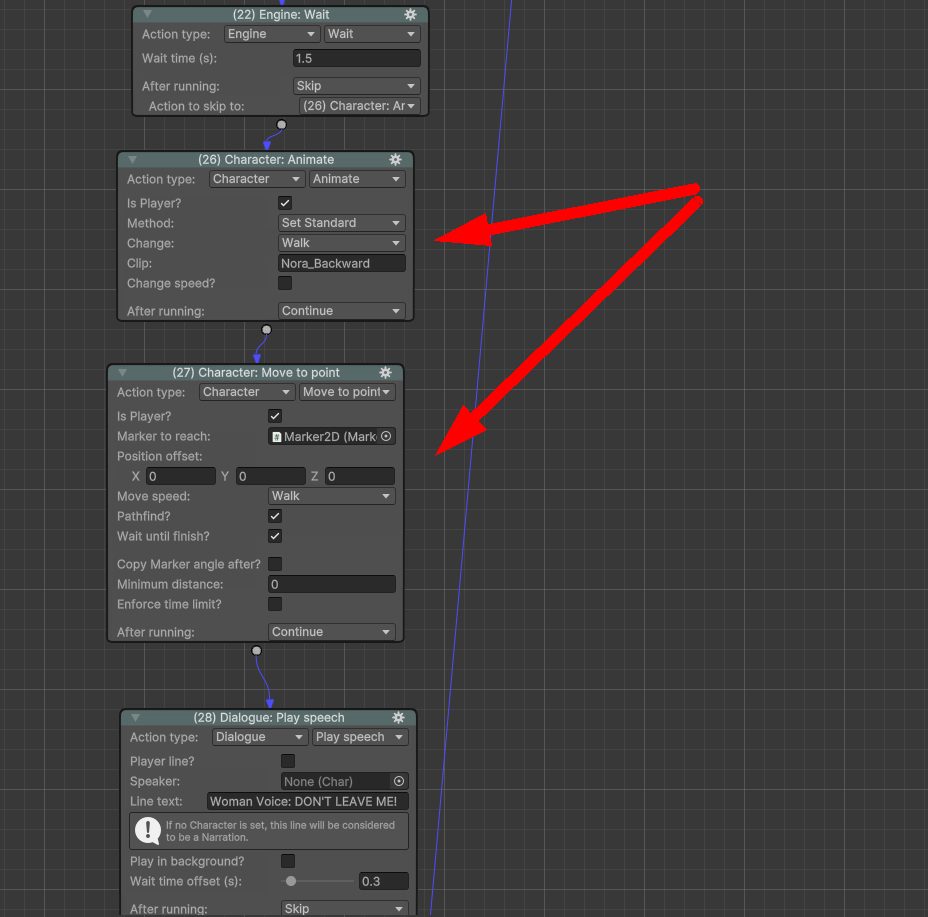This screenshot has height=917, width=928.
Task: Collapse node 26 Character: Animate
Action: click(x=133, y=160)
